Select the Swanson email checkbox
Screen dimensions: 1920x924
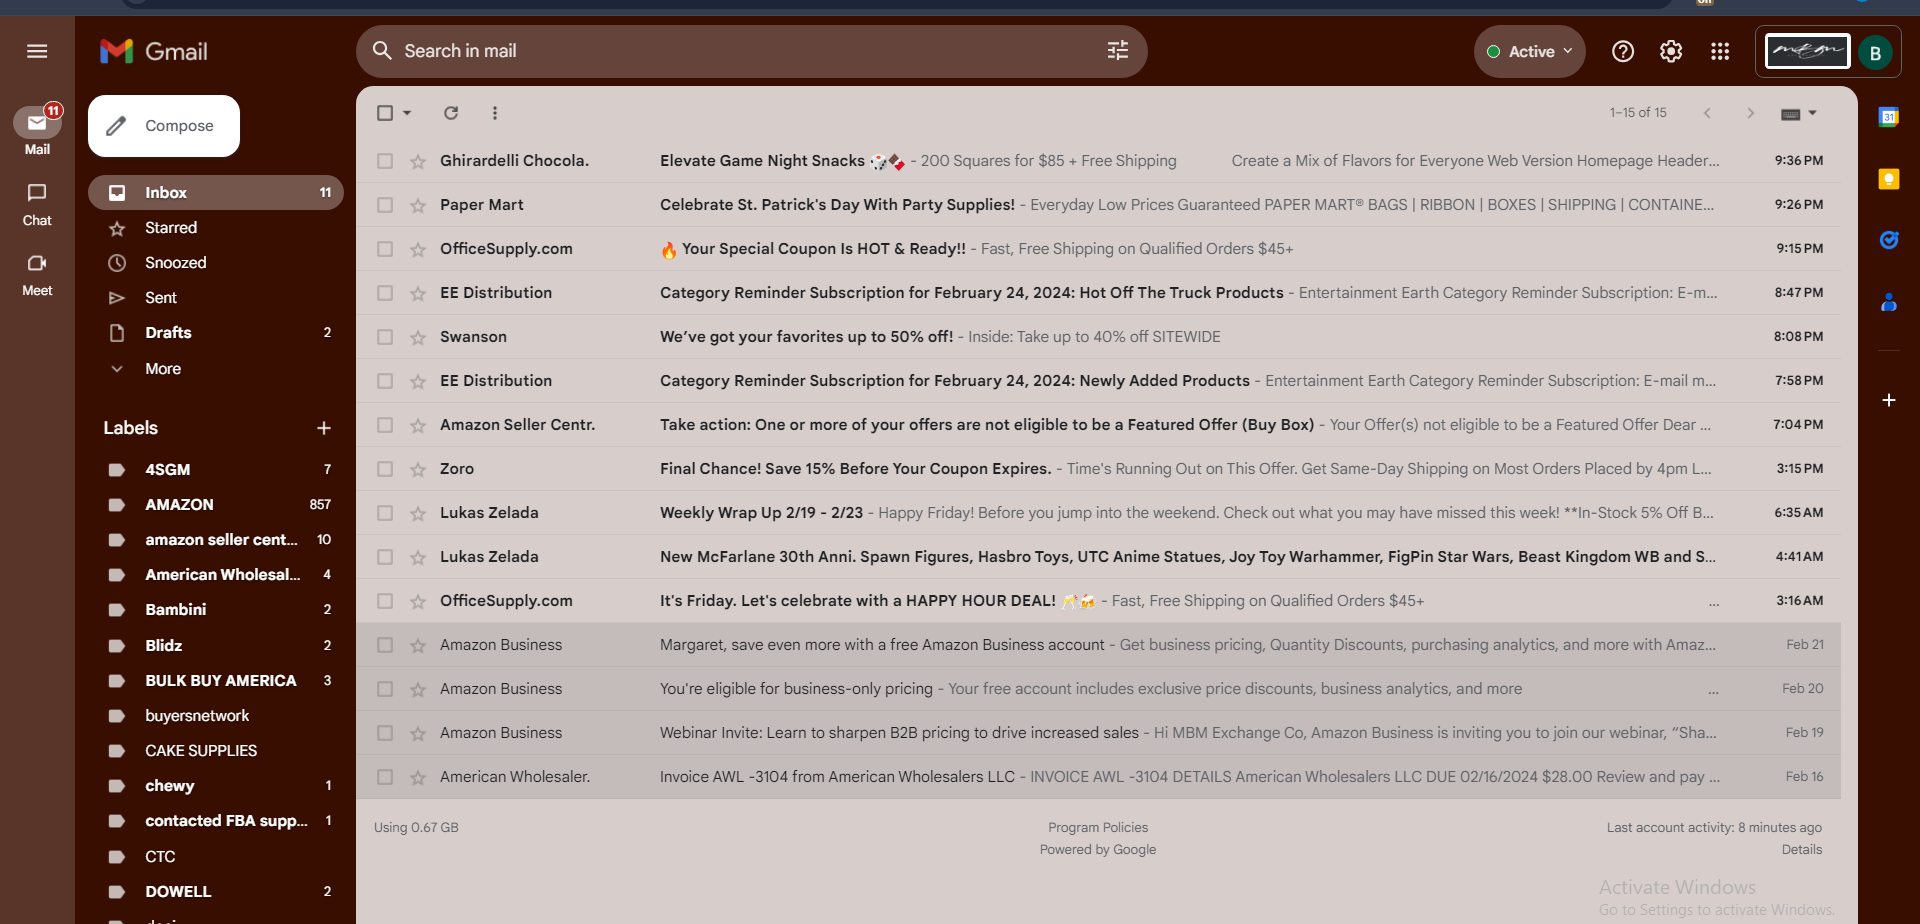[385, 337]
